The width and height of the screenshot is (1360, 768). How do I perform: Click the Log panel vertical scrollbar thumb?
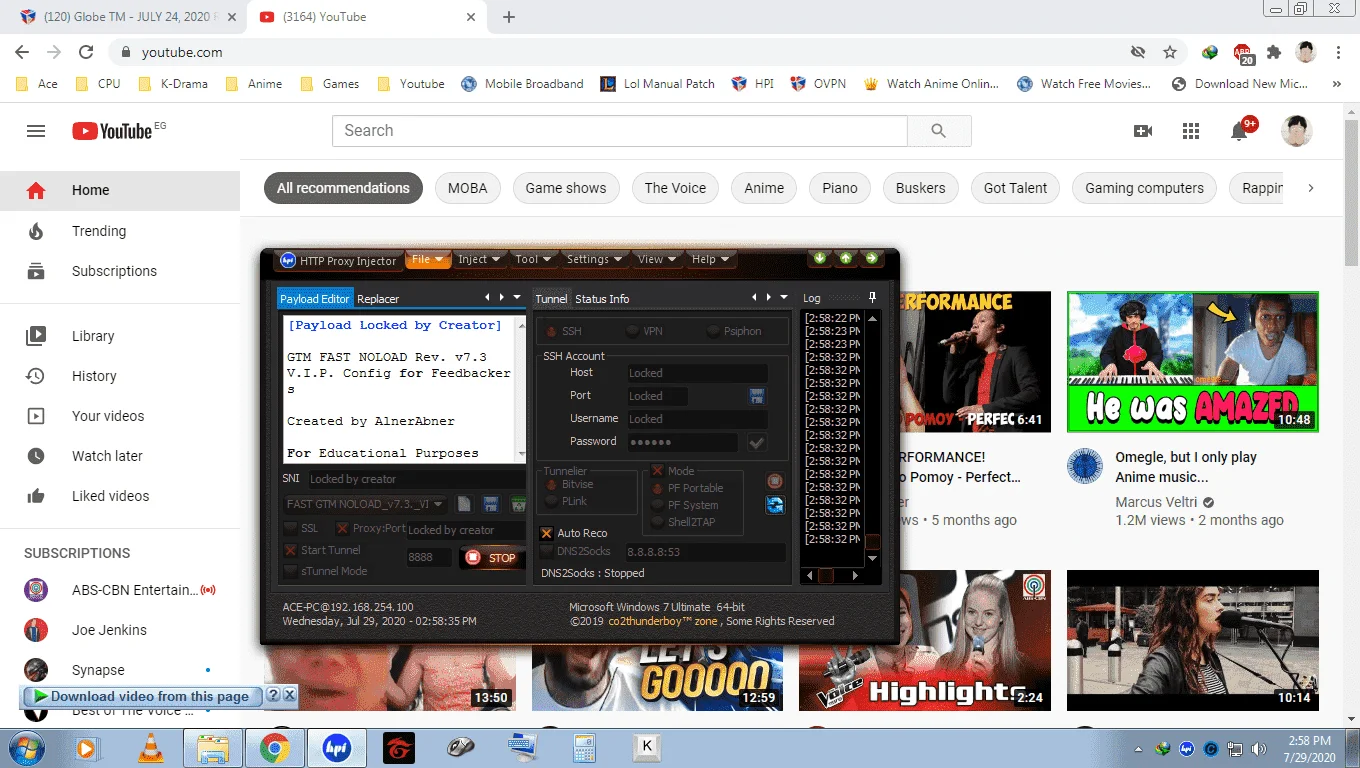pos(873,542)
